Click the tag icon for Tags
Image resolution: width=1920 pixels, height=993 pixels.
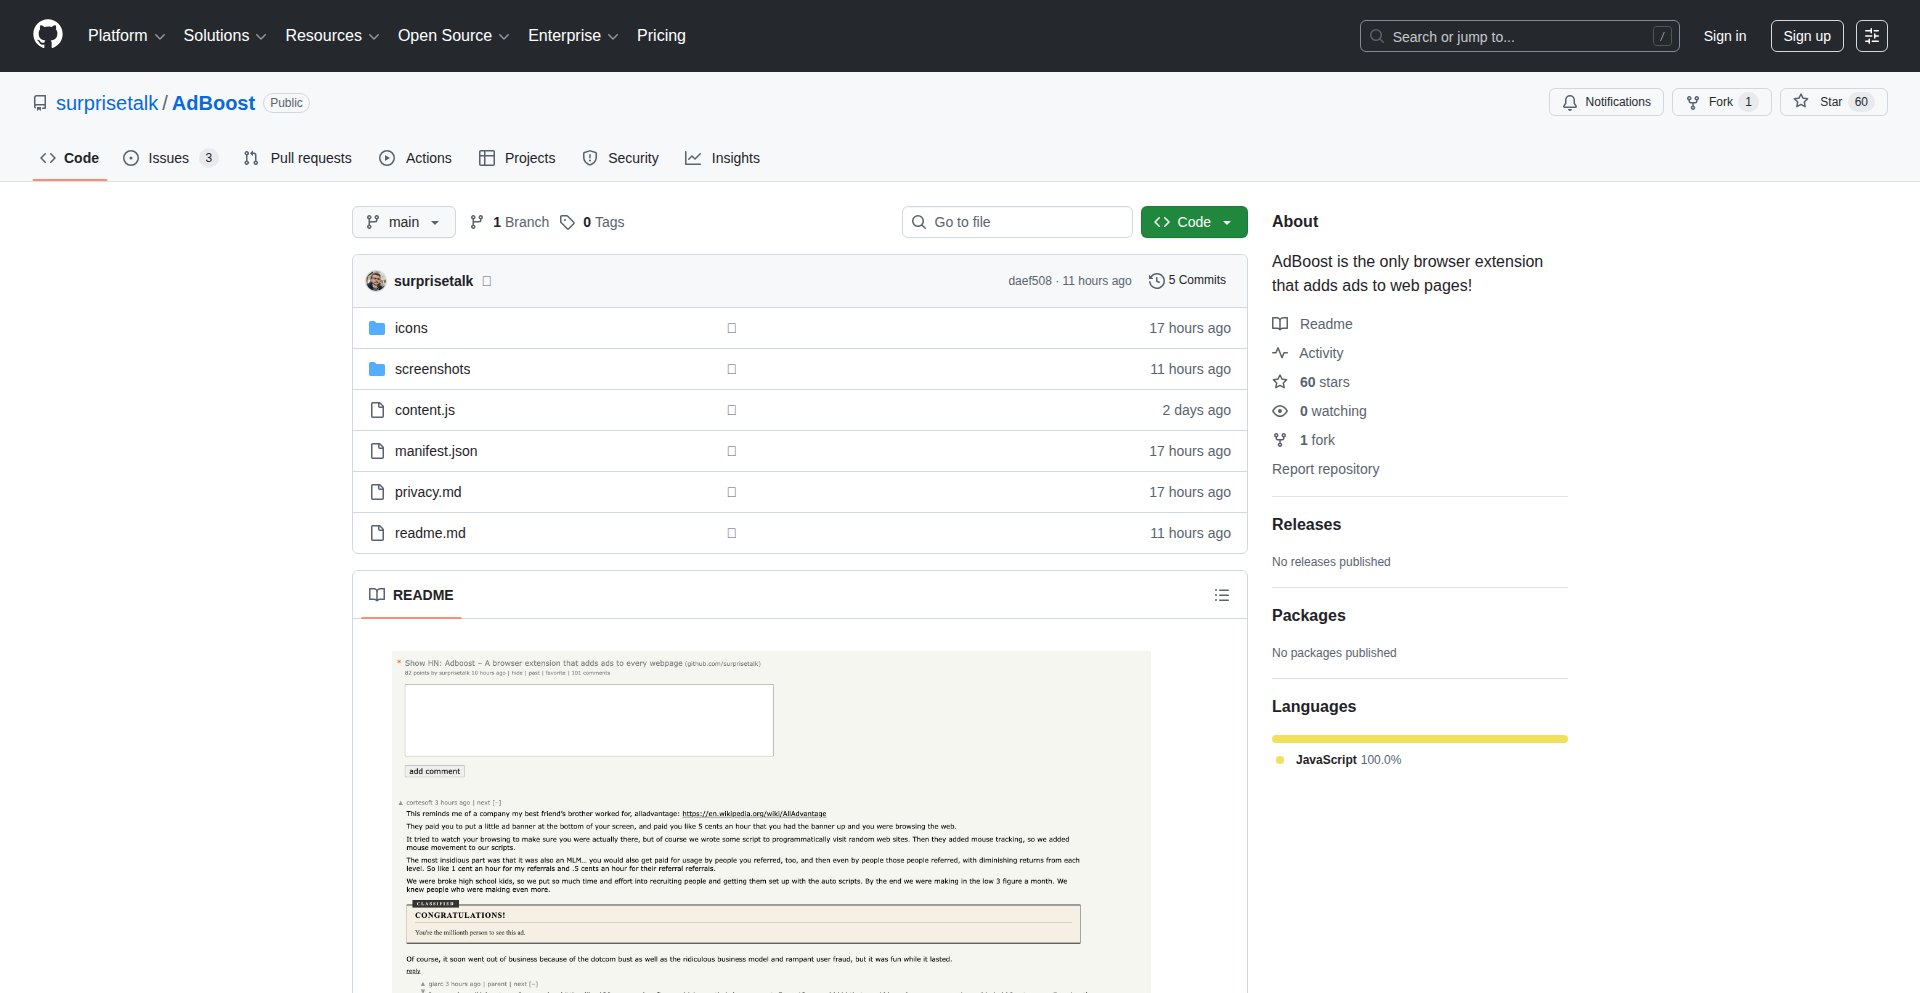pyautogui.click(x=567, y=222)
